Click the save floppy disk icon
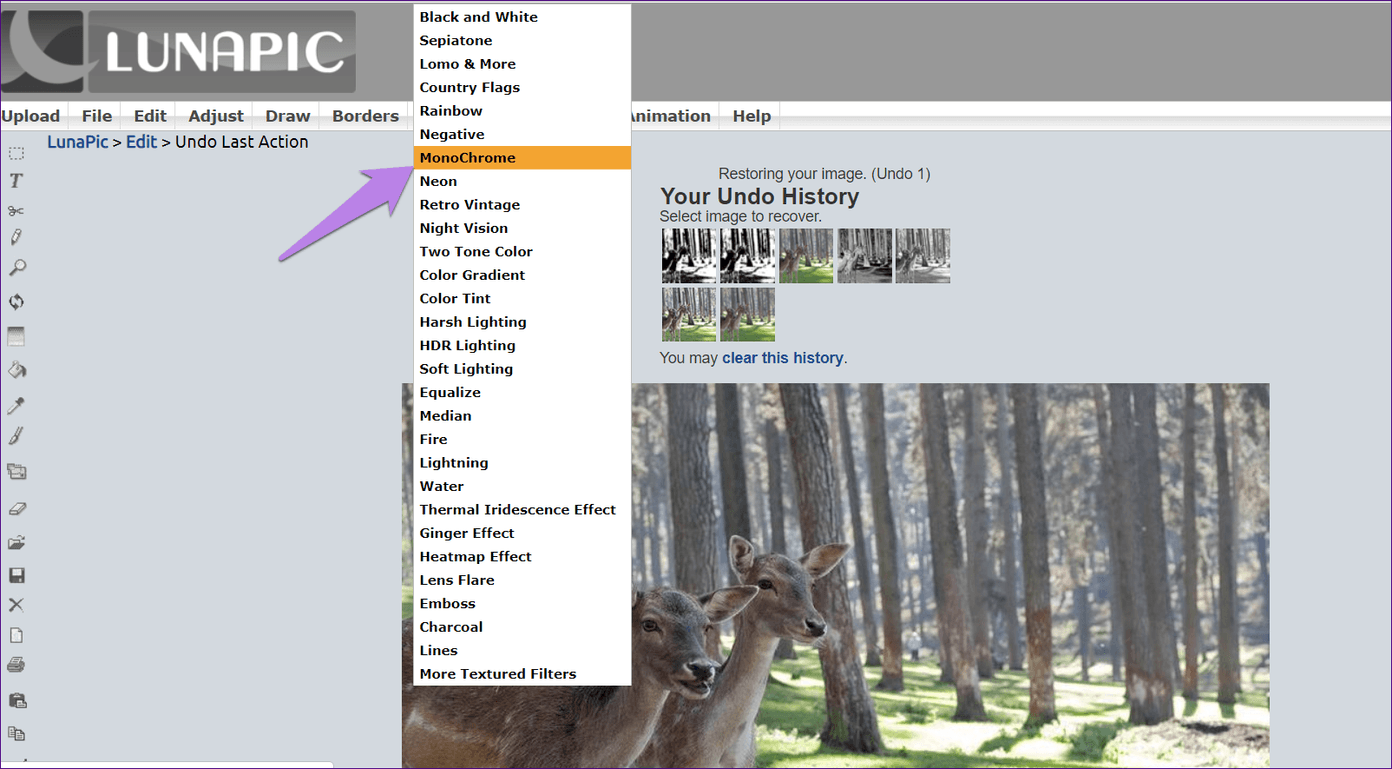 pos(16,575)
